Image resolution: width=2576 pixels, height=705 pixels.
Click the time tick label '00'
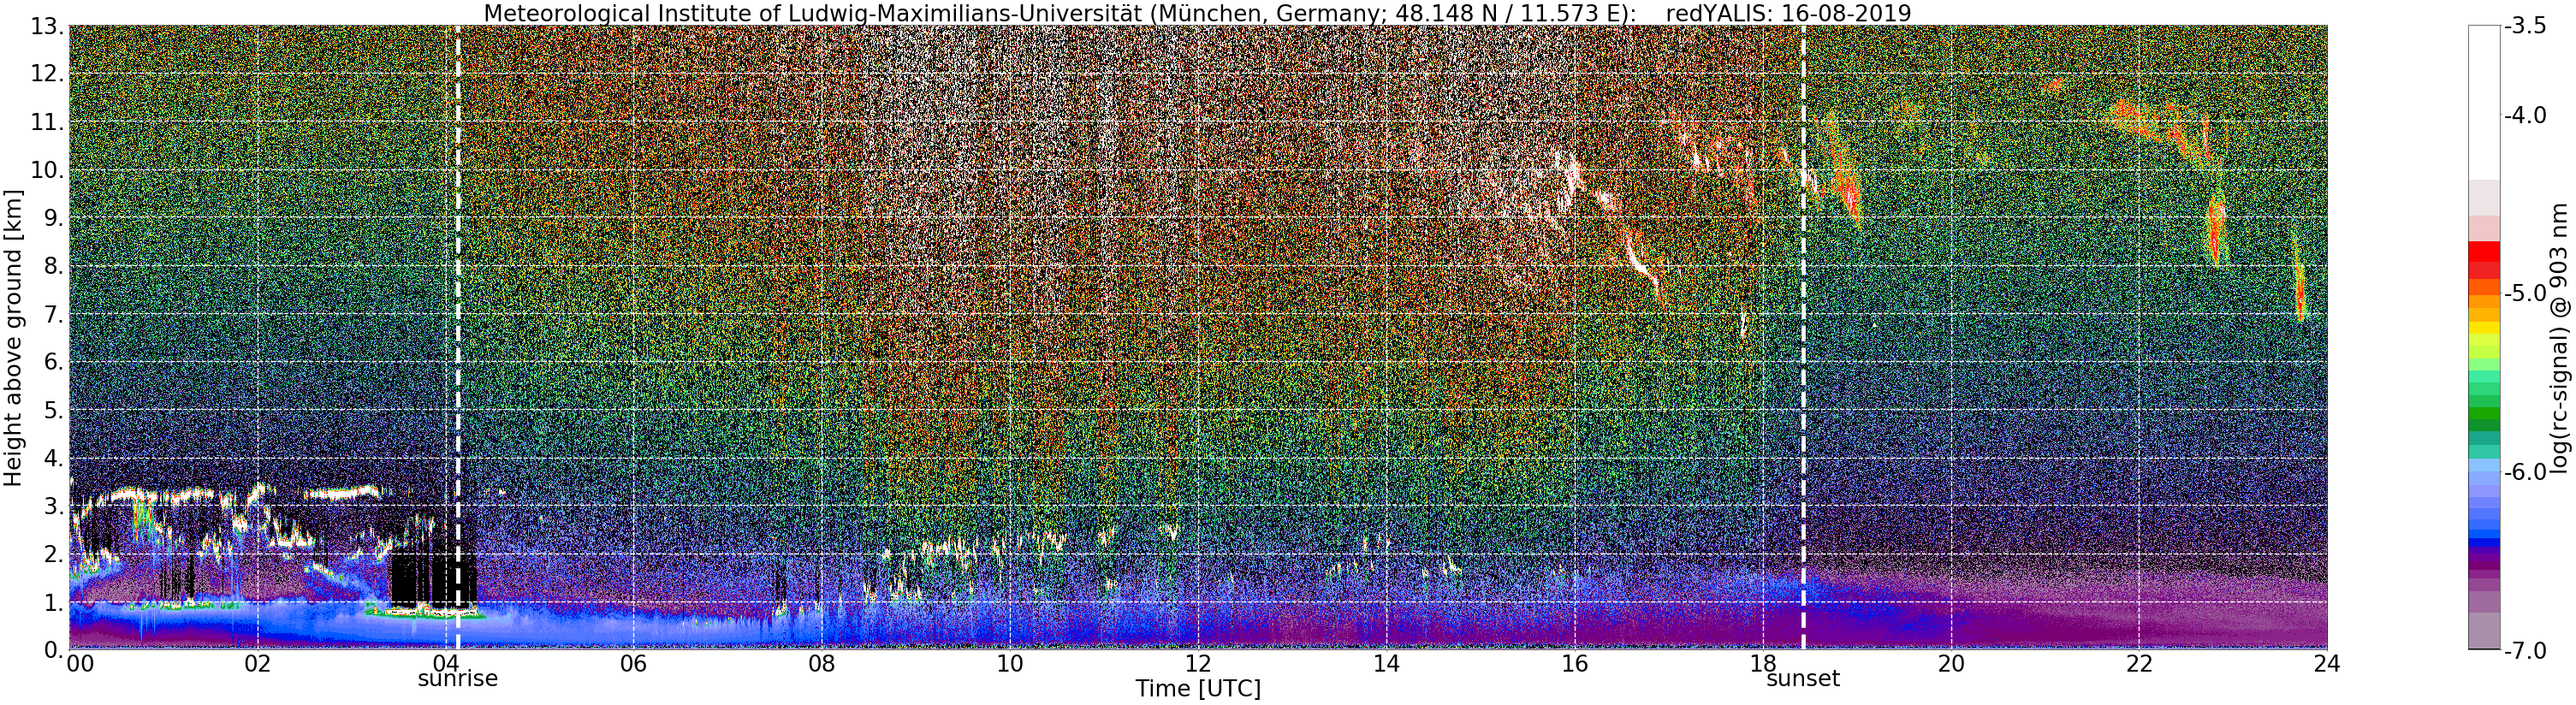(80, 664)
